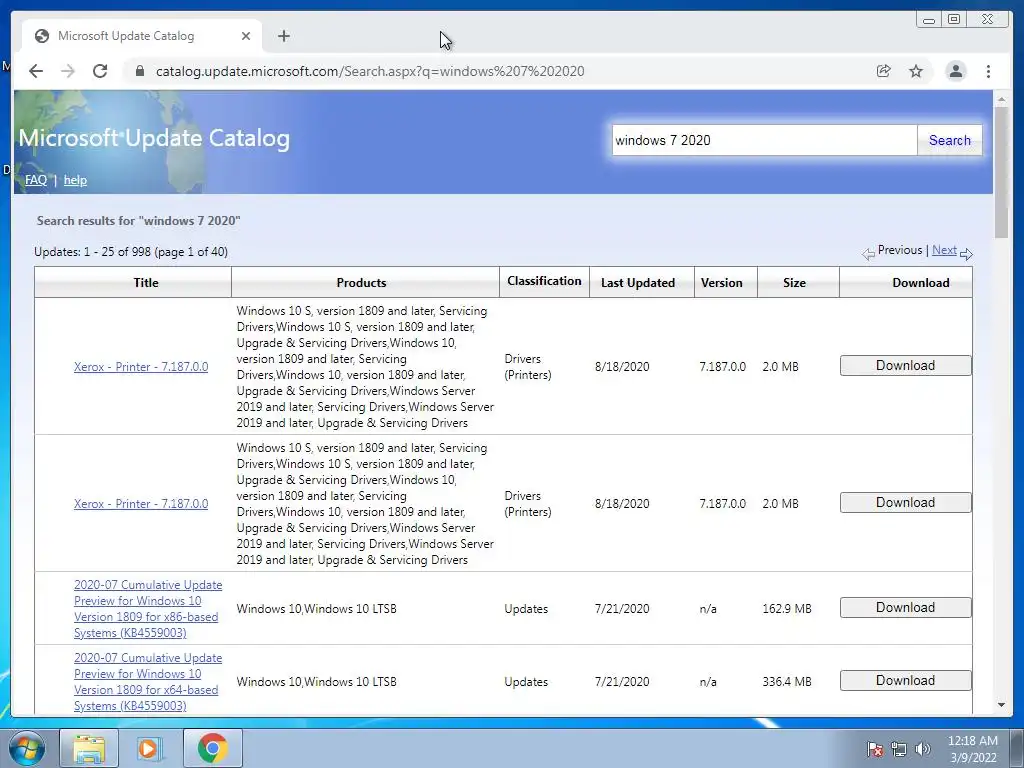Click the 8/18/2020 date in first row

coord(622,367)
